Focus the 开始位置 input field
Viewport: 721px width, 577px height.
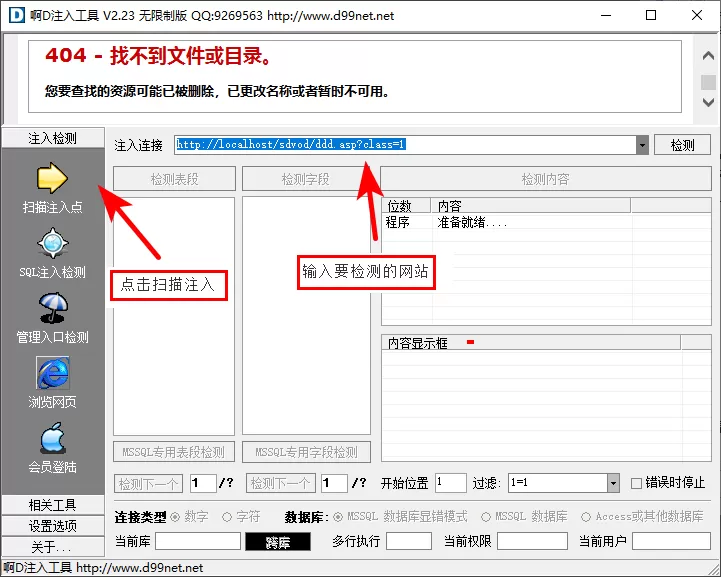coord(451,483)
